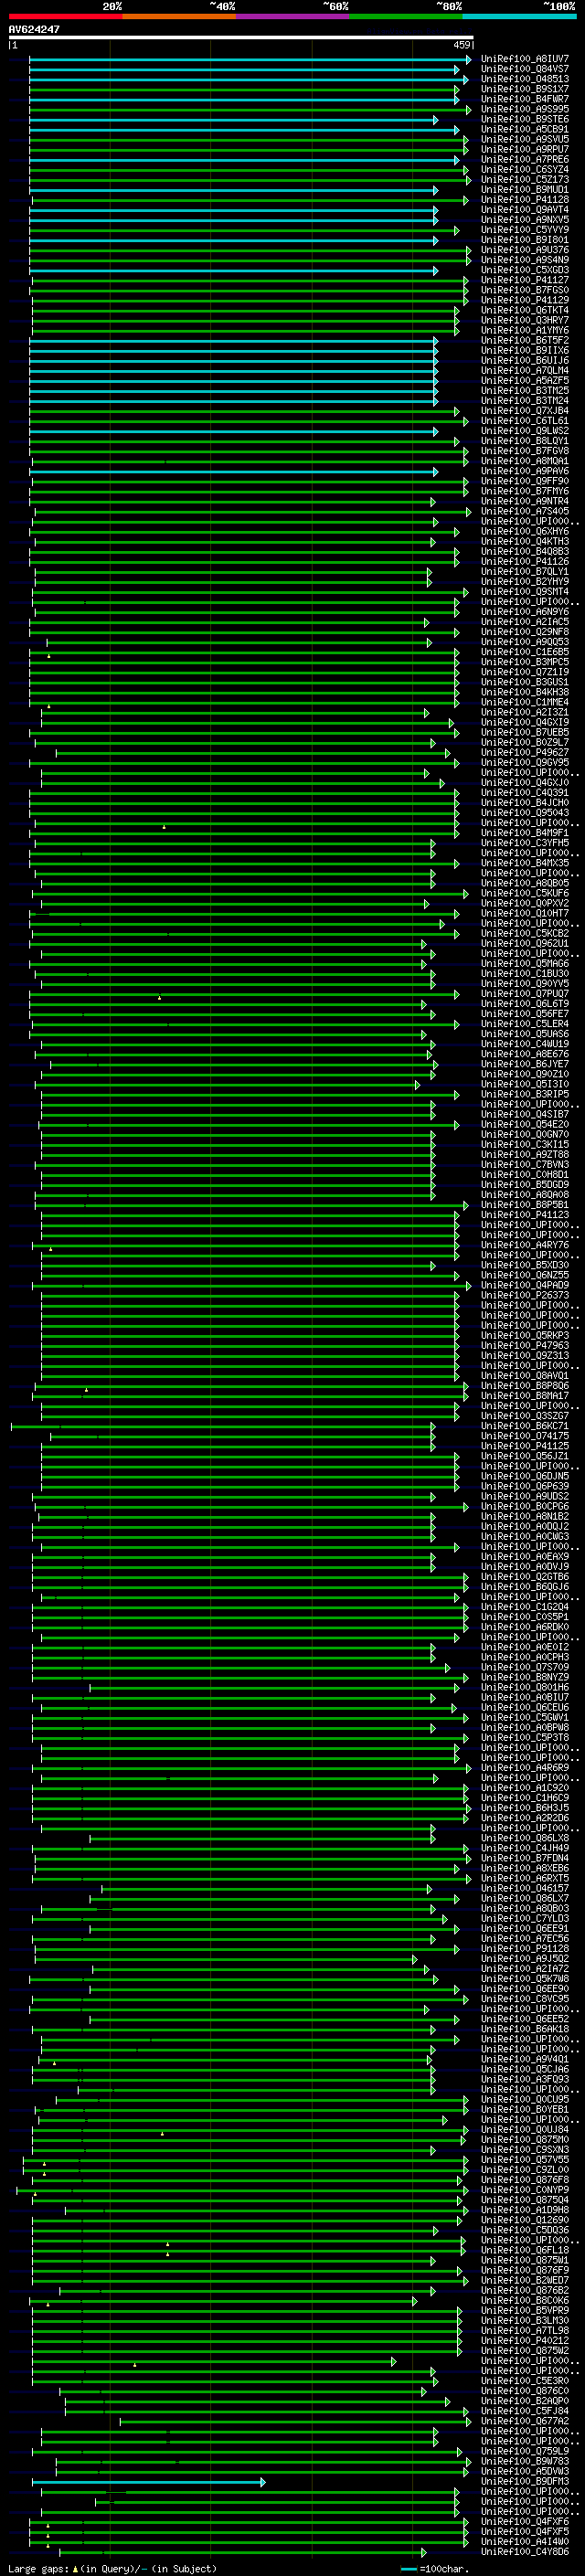
Task: Open hit UniRef100_B4FWR7
Action: (525, 99)
